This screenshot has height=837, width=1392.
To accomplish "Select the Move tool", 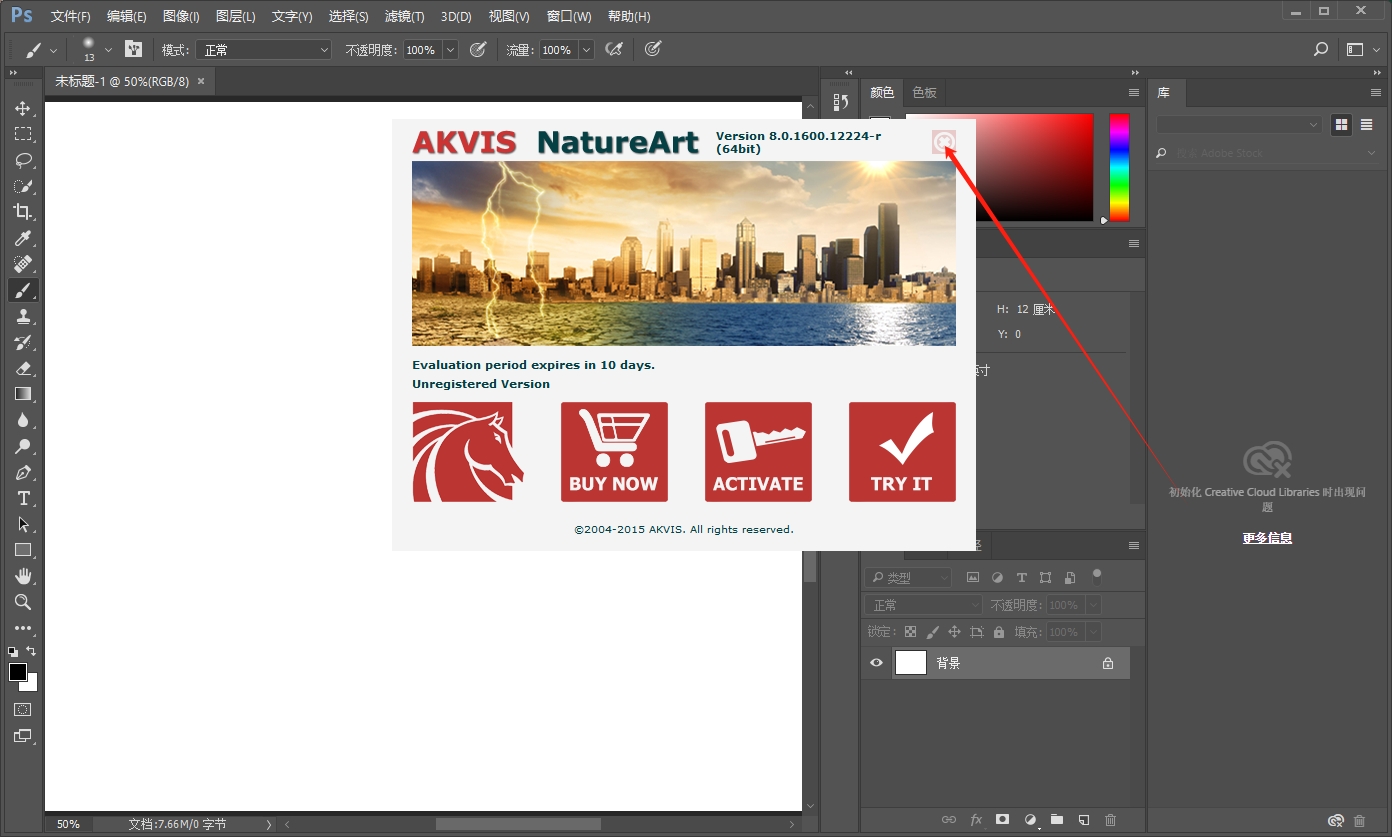I will coord(22,108).
